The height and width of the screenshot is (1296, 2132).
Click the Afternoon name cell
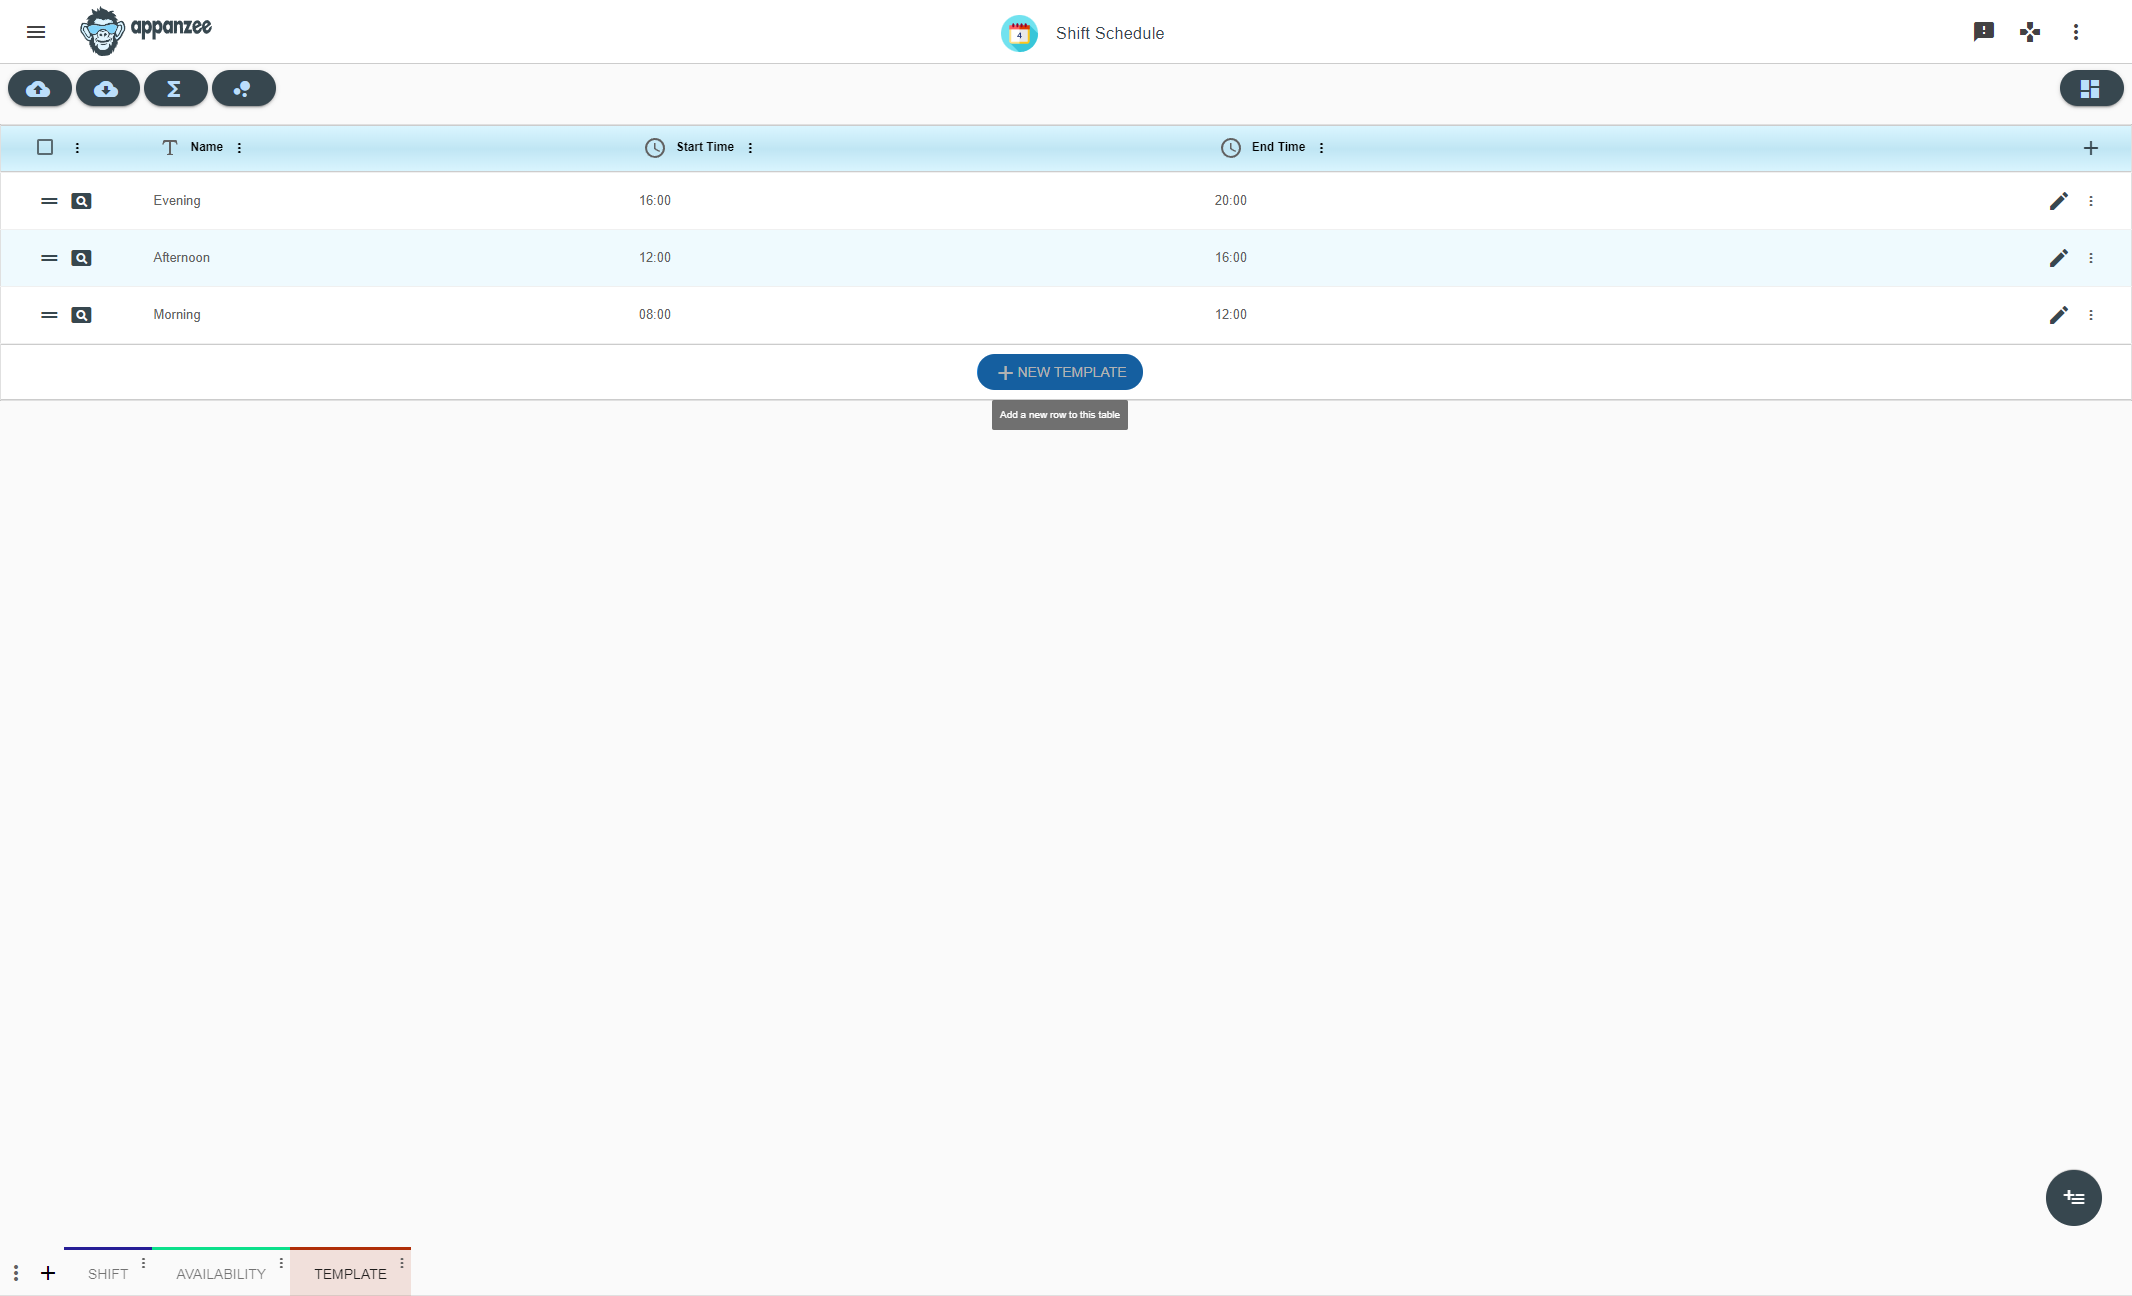[181, 258]
